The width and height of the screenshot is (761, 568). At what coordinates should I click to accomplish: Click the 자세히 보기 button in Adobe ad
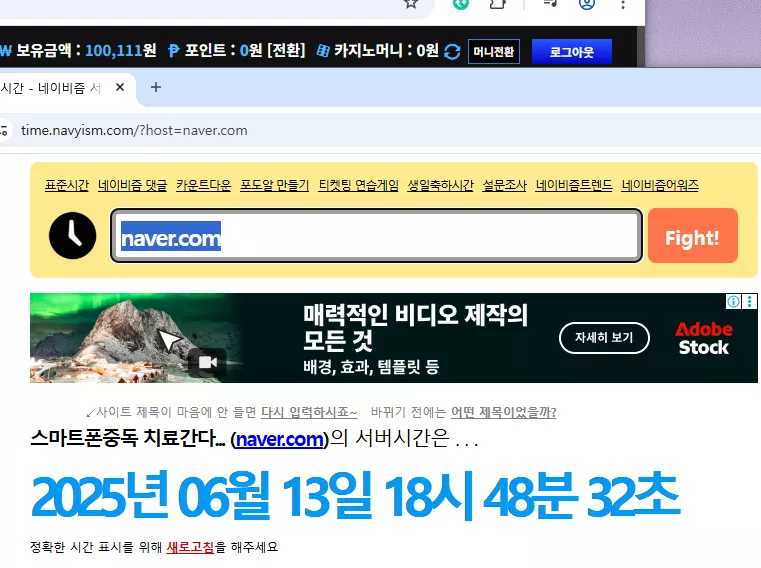click(x=604, y=338)
